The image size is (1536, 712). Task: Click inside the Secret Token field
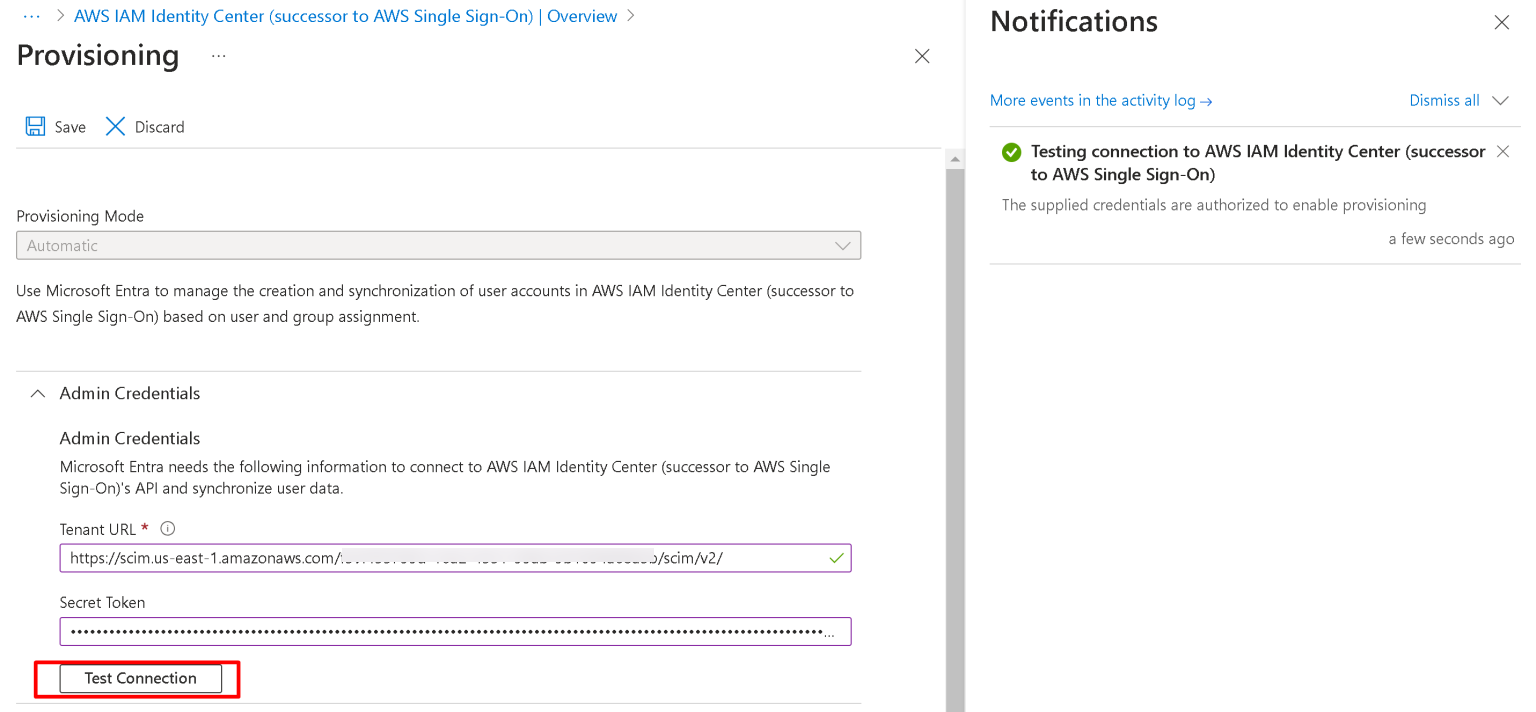point(440,632)
